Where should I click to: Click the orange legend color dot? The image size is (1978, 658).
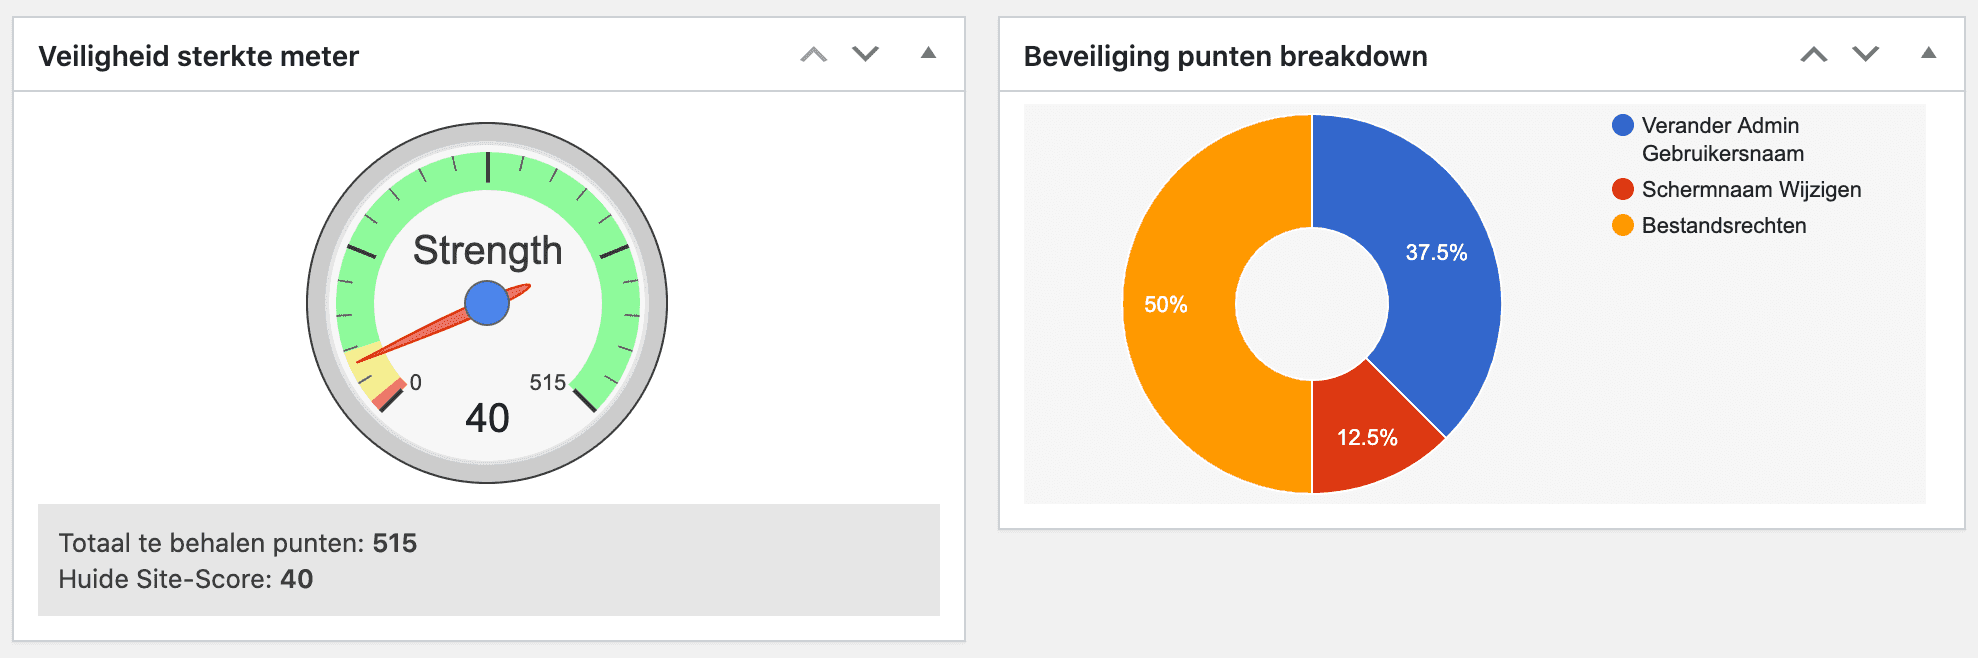coord(1623,225)
